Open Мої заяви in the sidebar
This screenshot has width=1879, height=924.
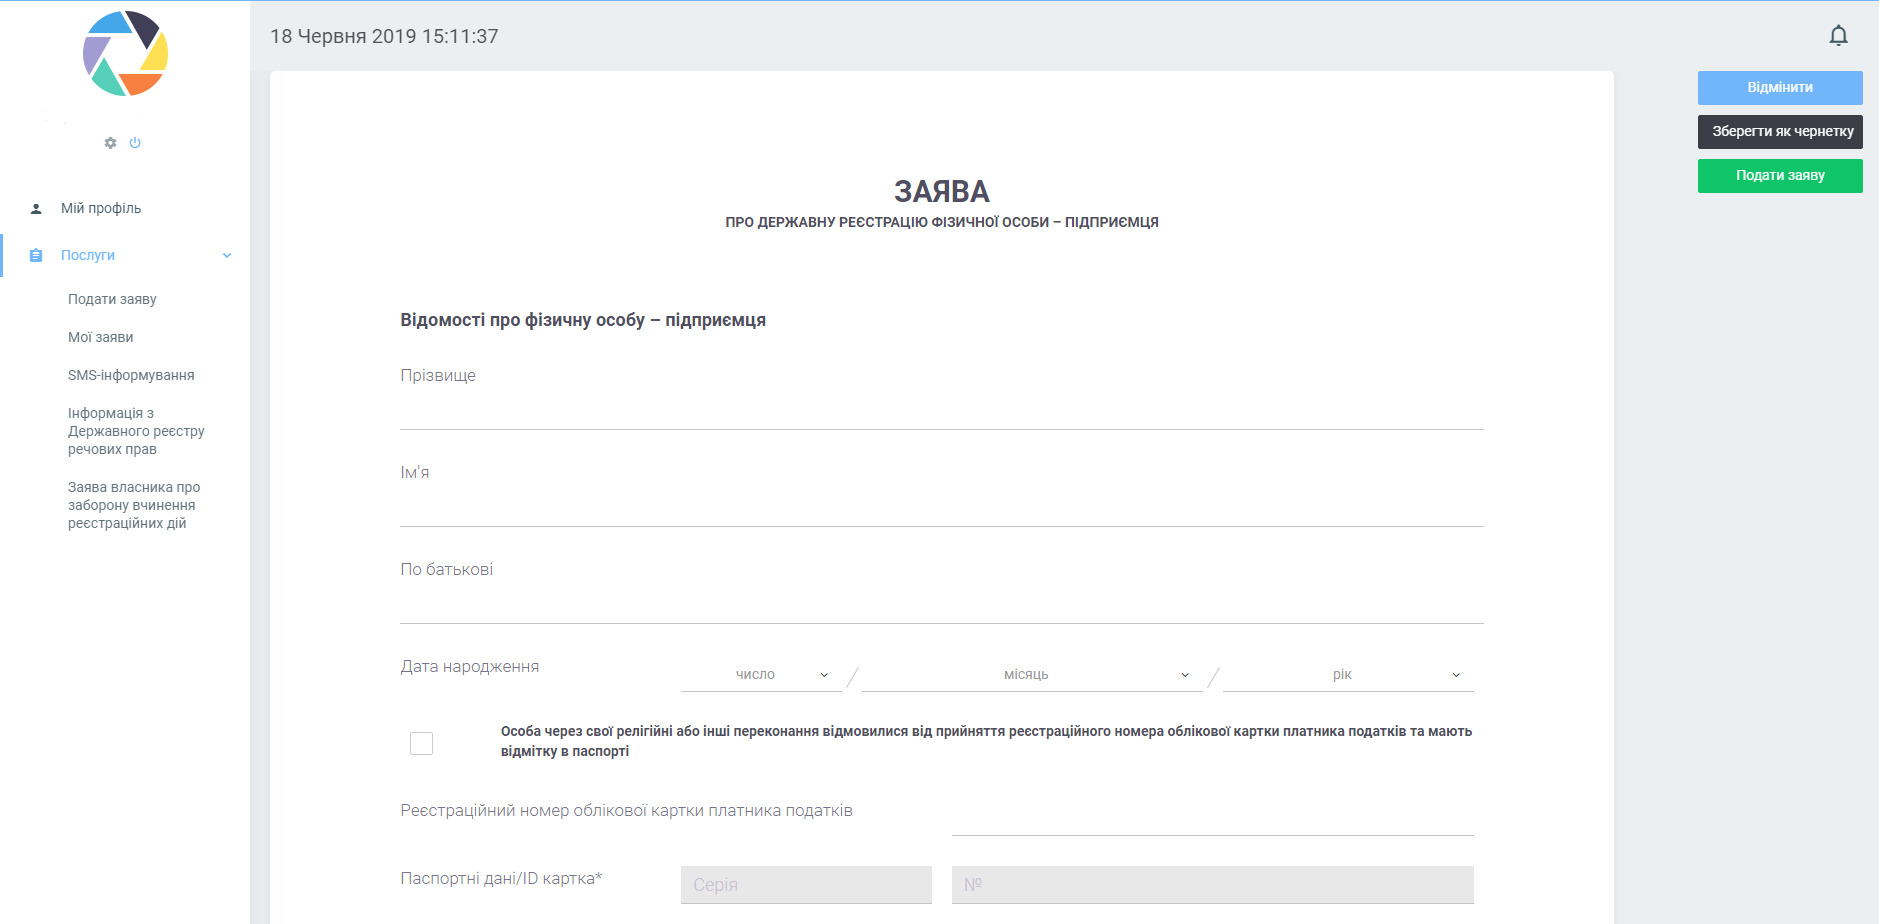(100, 337)
